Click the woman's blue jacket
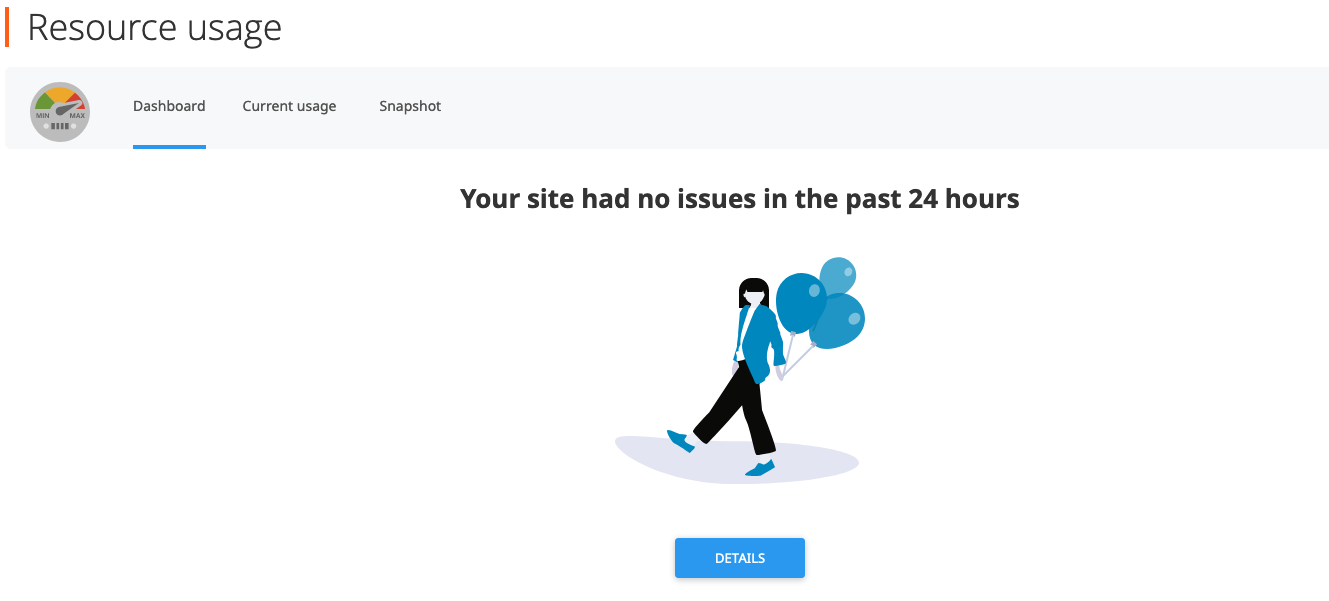1329x601 pixels. point(758,335)
